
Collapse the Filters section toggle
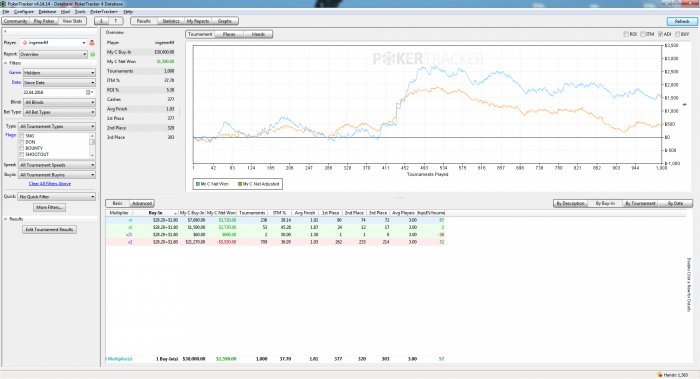[x=6, y=63]
